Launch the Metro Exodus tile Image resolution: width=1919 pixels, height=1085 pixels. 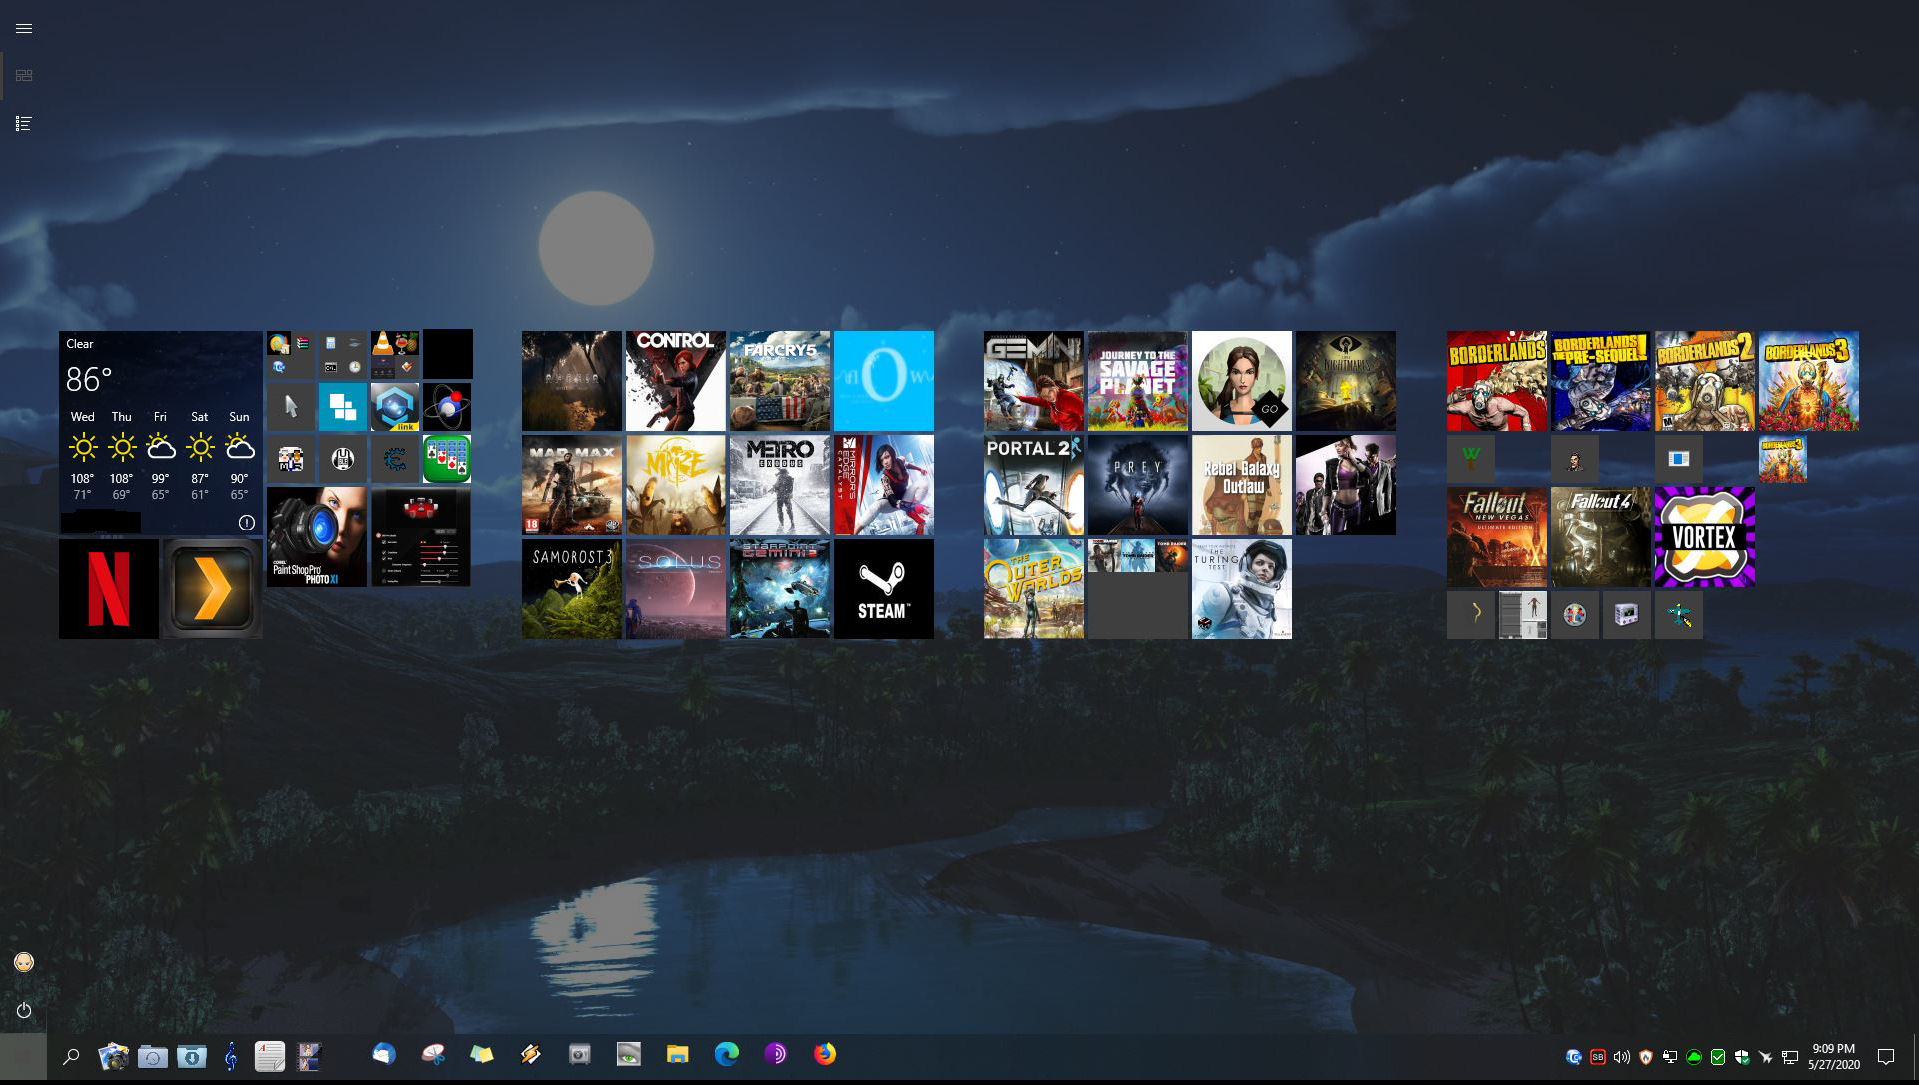(x=780, y=485)
